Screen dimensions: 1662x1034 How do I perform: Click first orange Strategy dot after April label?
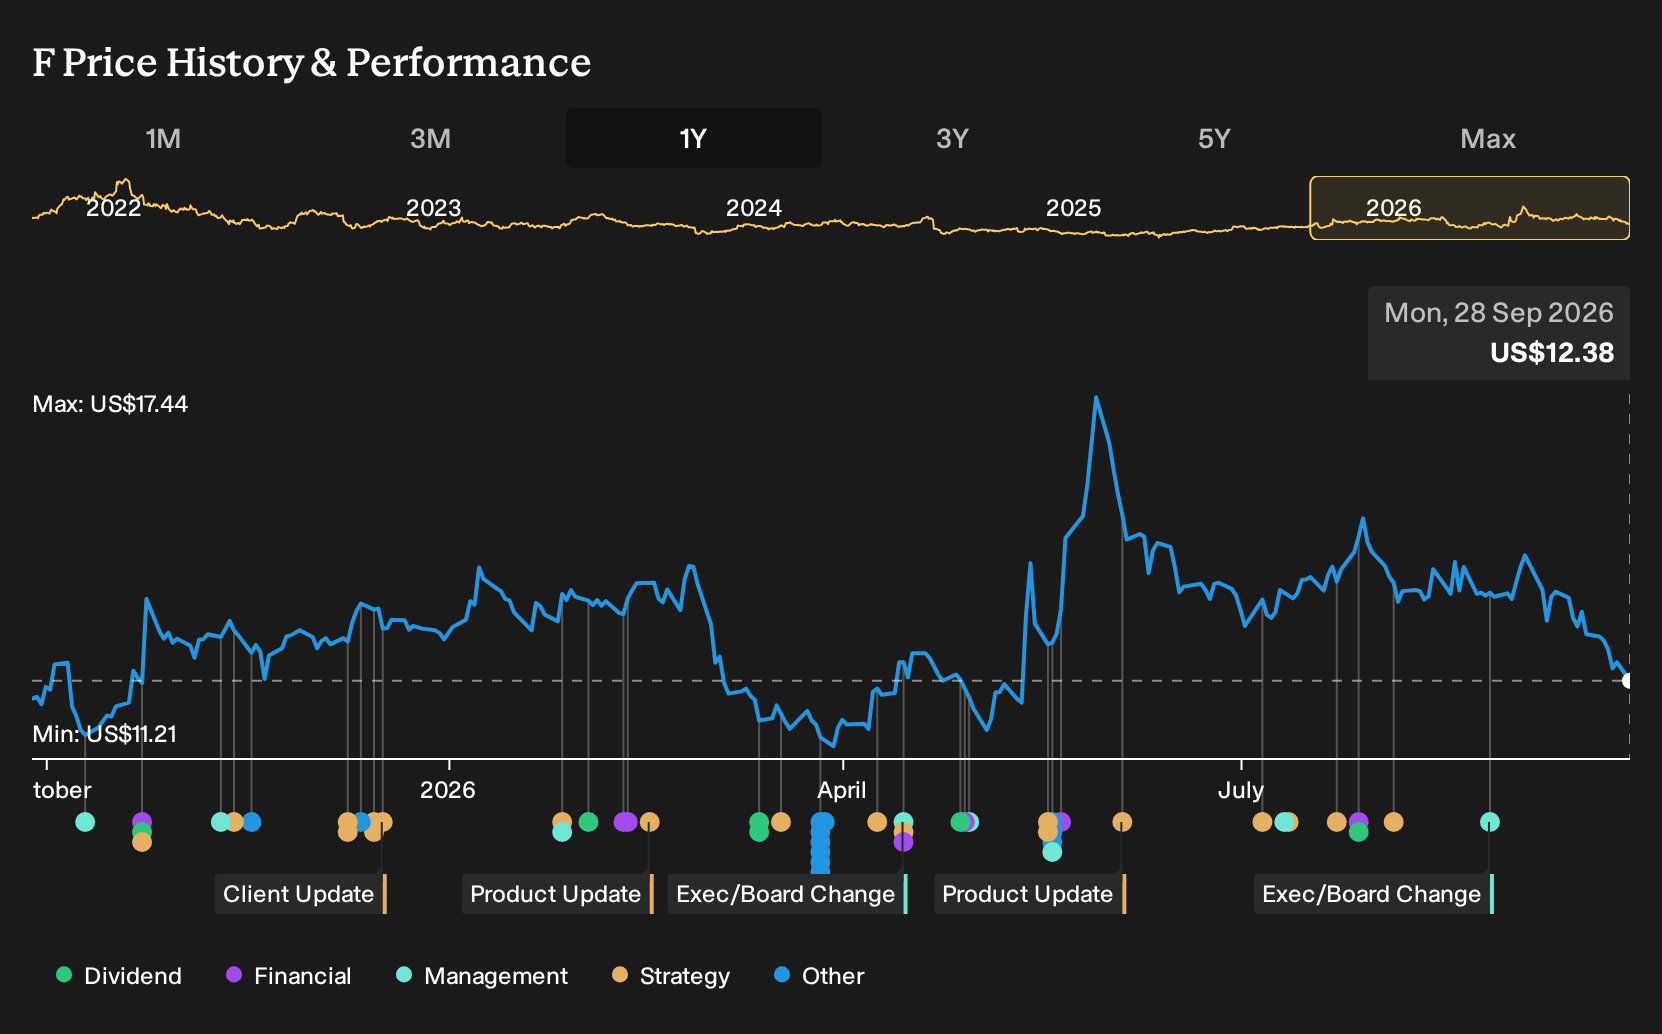(877, 822)
